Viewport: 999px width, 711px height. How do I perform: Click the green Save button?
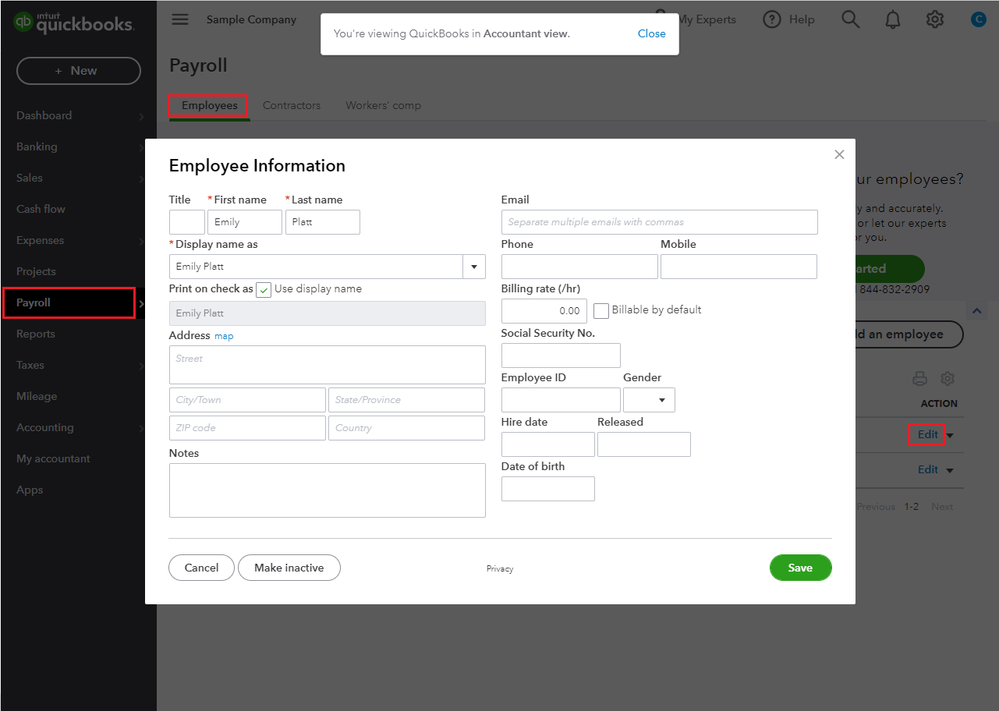pyautogui.click(x=800, y=568)
